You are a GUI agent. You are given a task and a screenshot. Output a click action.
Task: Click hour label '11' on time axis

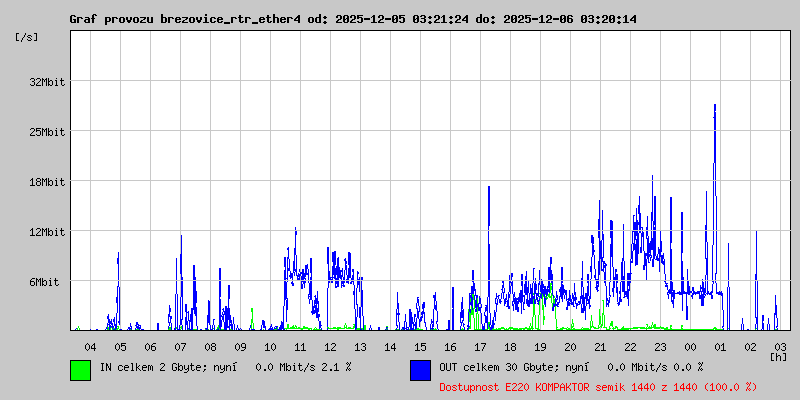click(301, 347)
